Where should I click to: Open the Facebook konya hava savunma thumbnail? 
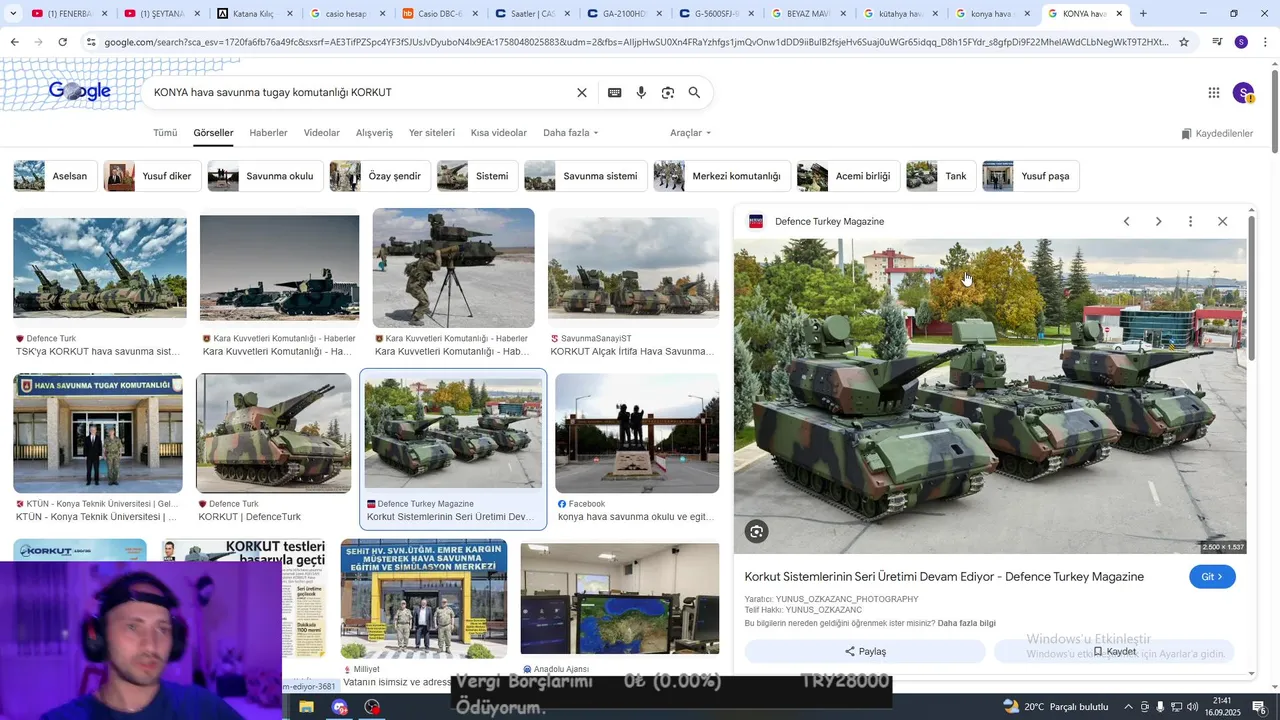tap(637, 433)
